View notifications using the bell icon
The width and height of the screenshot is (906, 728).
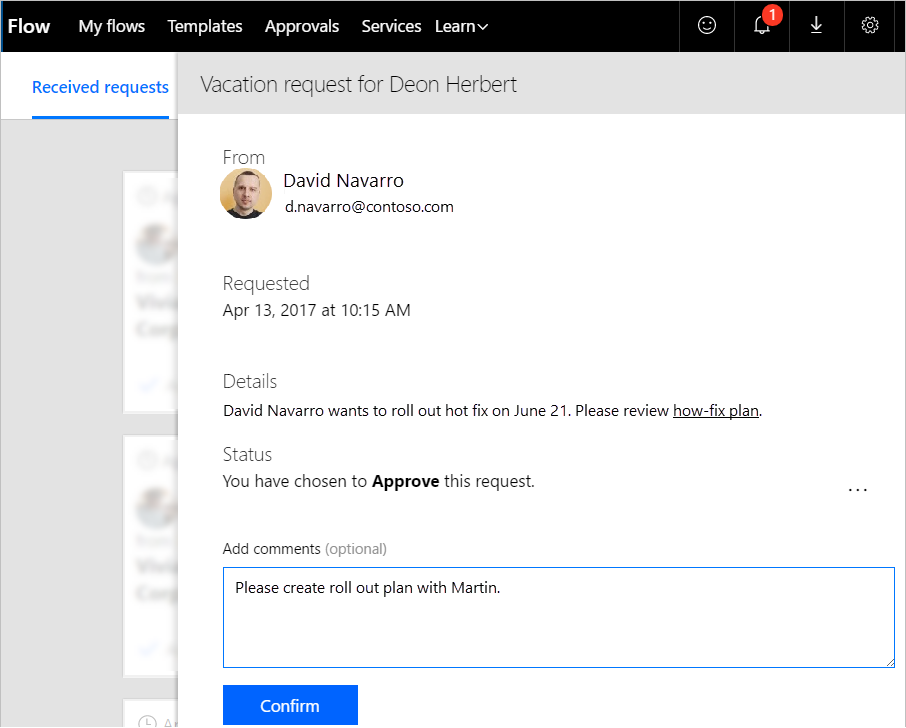pyautogui.click(x=761, y=28)
